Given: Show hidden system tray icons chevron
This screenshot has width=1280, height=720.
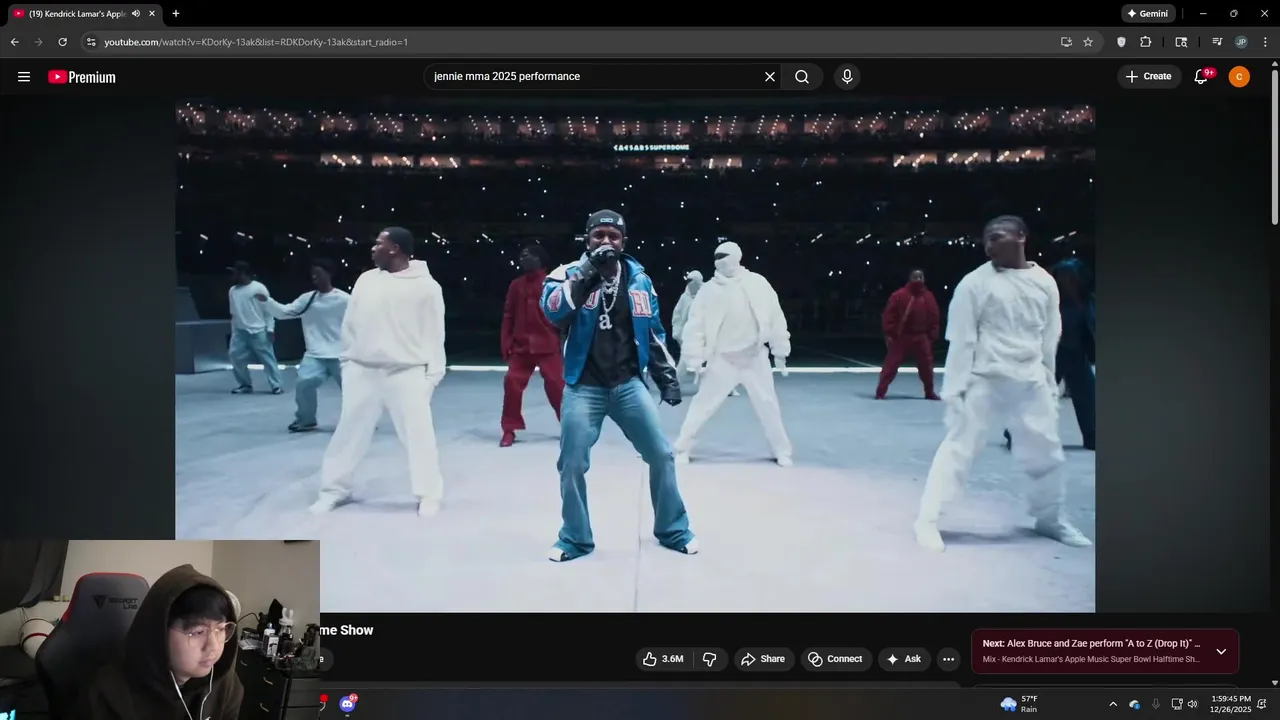Looking at the screenshot, I should pos(1113,704).
